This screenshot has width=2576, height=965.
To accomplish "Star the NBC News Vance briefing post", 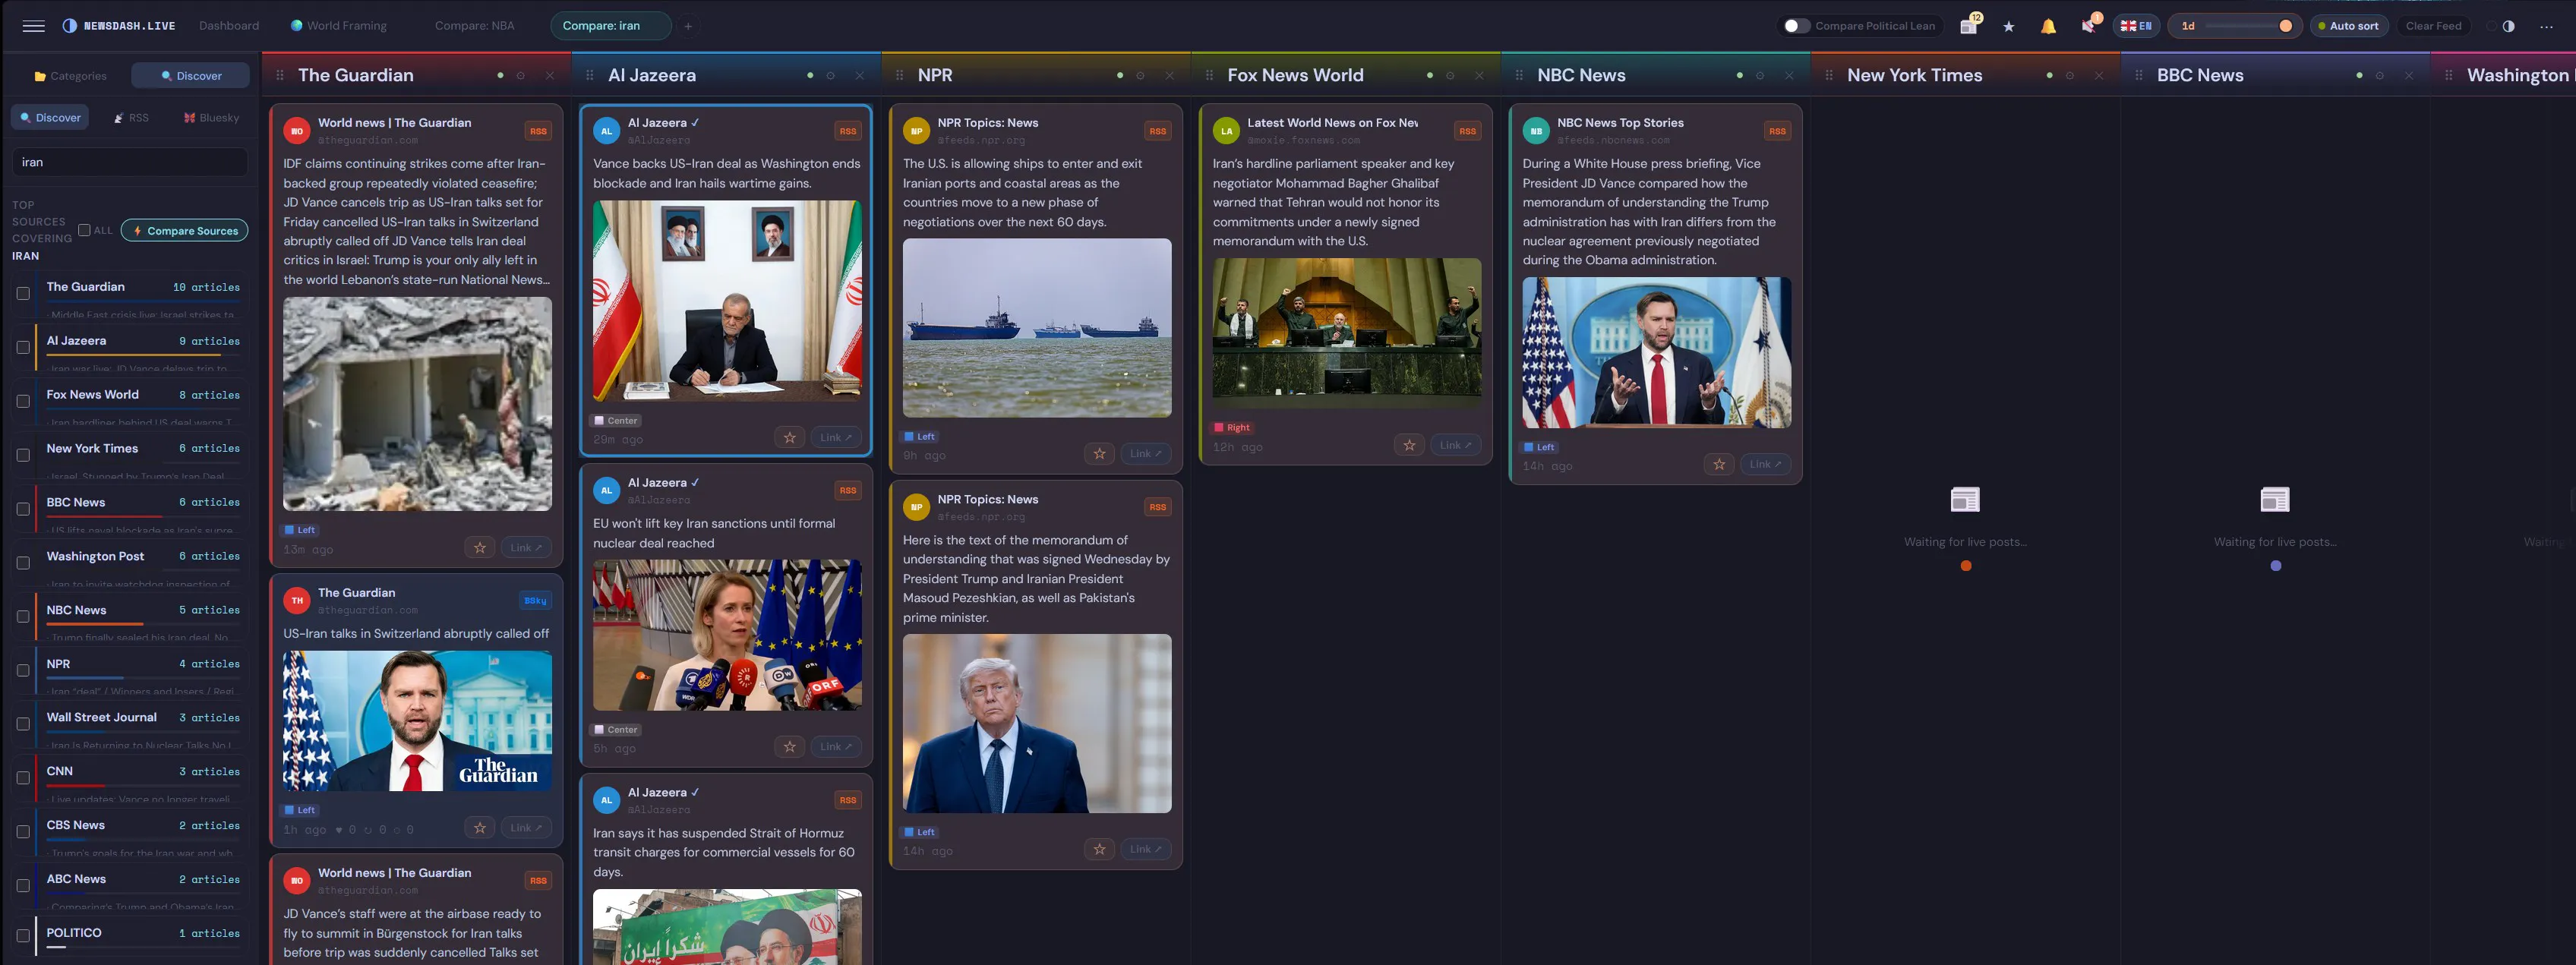I will [1719, 464].
